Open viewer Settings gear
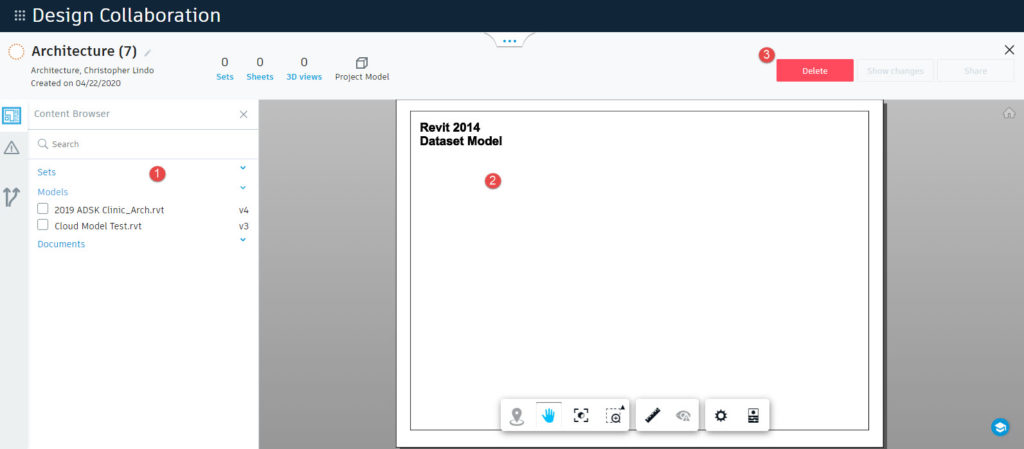Screen dimensions: 1024x449 click(x=721, y=416)
